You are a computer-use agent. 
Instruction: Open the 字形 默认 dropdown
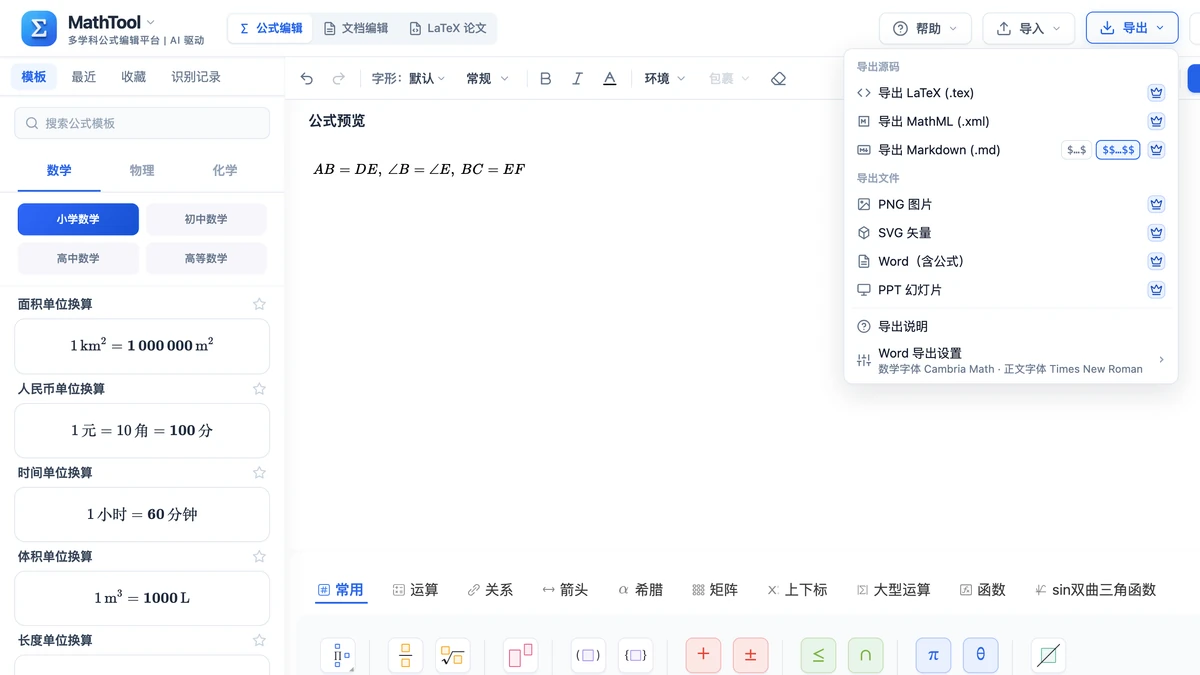(408, 79)
